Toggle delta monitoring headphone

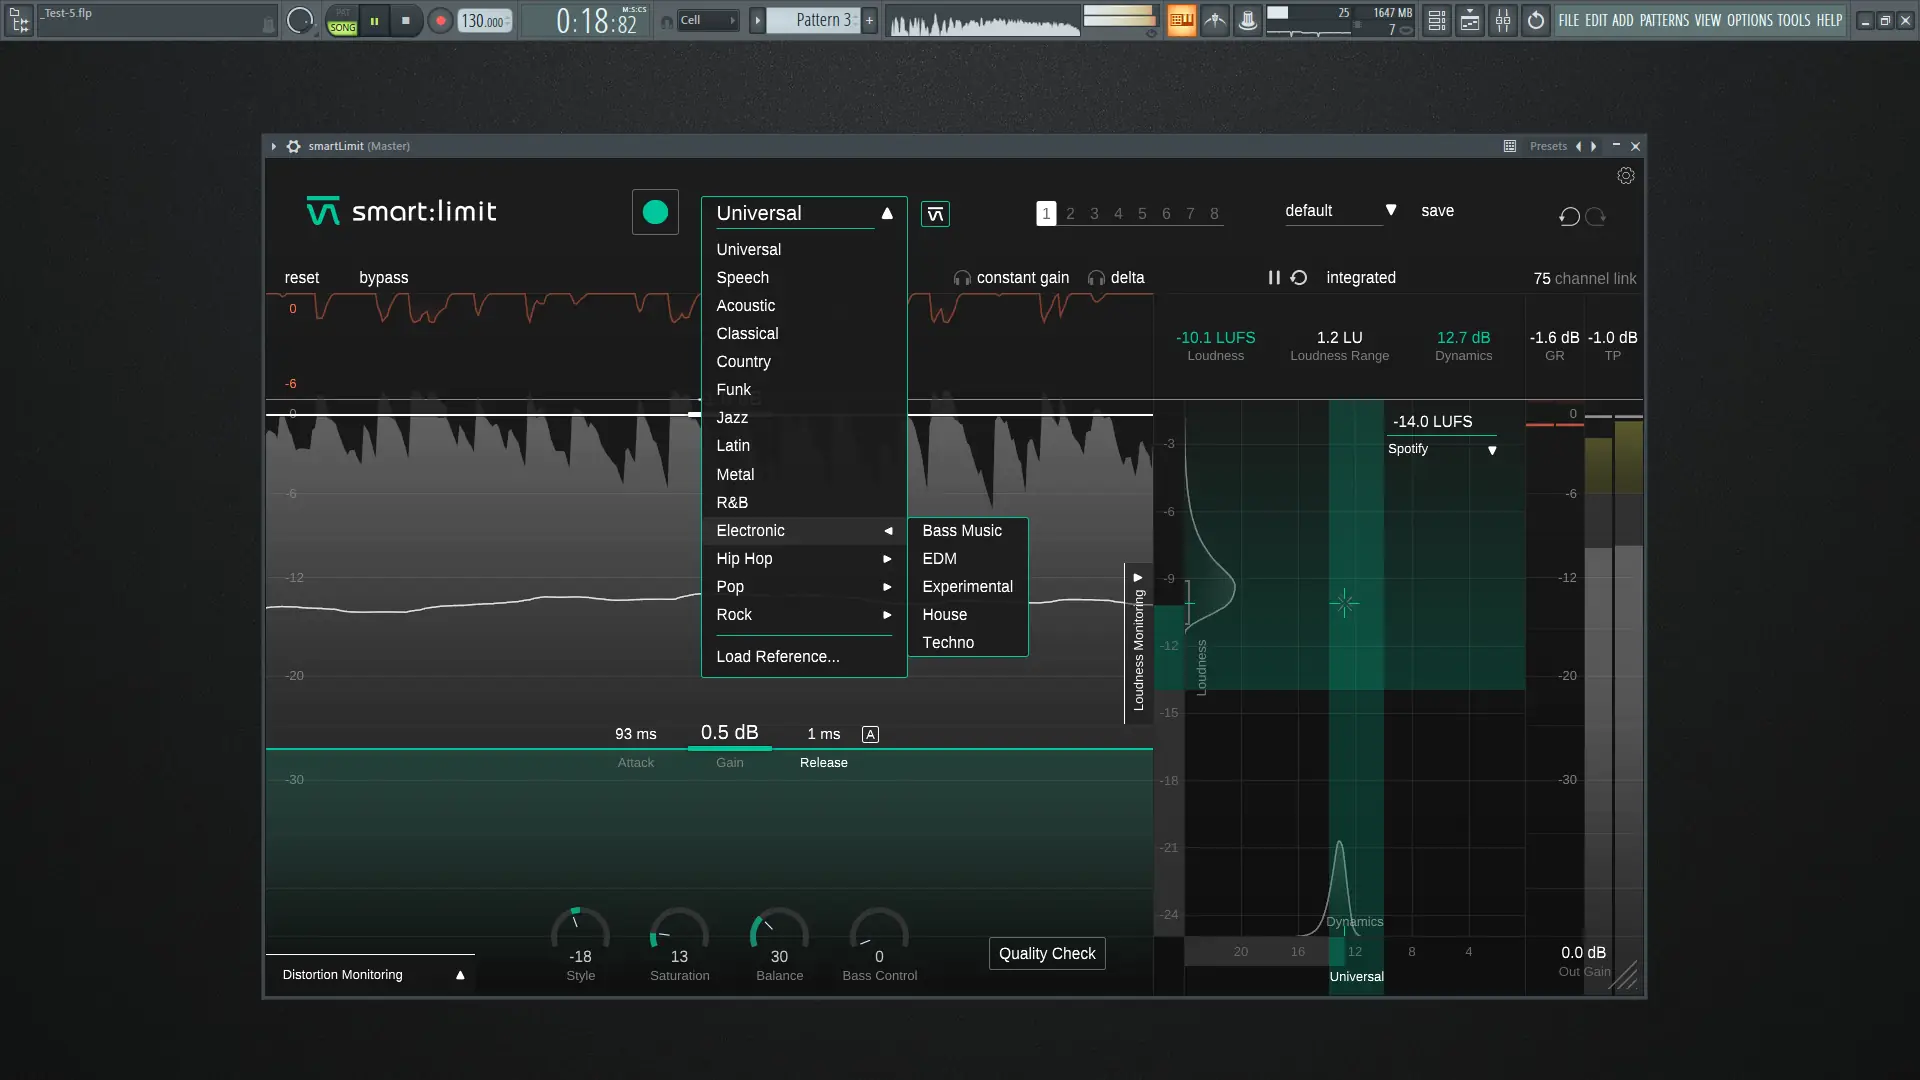[x=1097, y=278]
